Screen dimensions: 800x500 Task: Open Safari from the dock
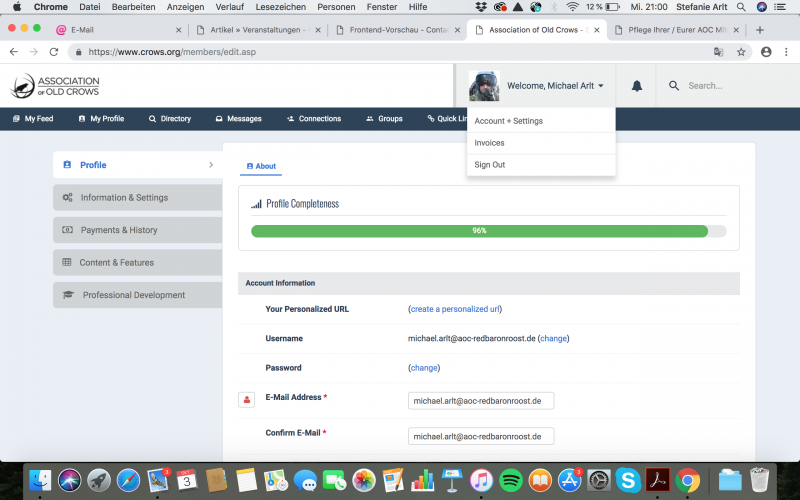128,480
